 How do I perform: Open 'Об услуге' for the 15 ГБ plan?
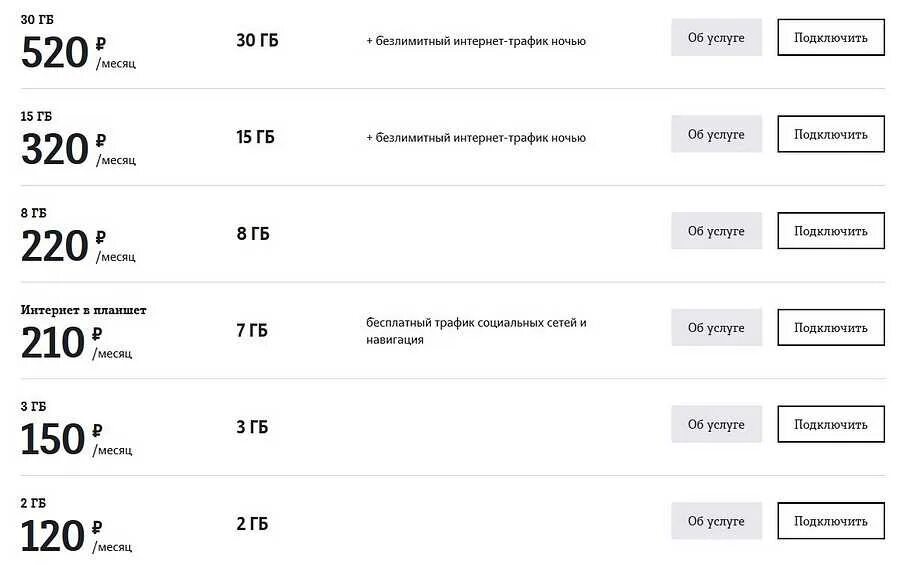(716, 134)
